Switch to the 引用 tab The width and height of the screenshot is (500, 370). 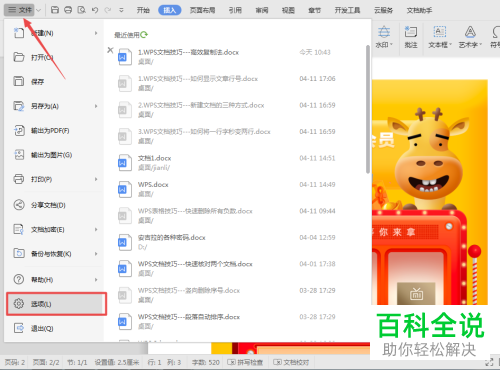(235, 10)
